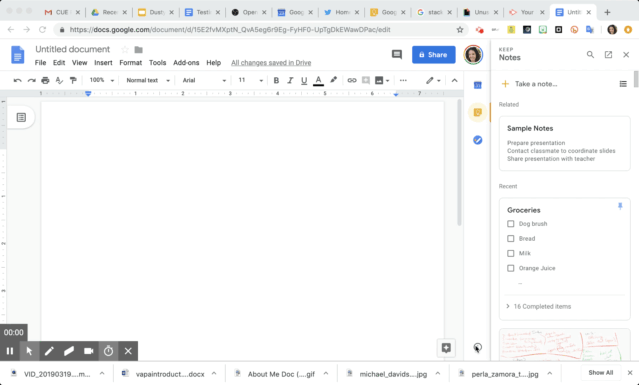Show more toolbar options ellipsis
The image size is (639, 385).
(x=403, y=81)
